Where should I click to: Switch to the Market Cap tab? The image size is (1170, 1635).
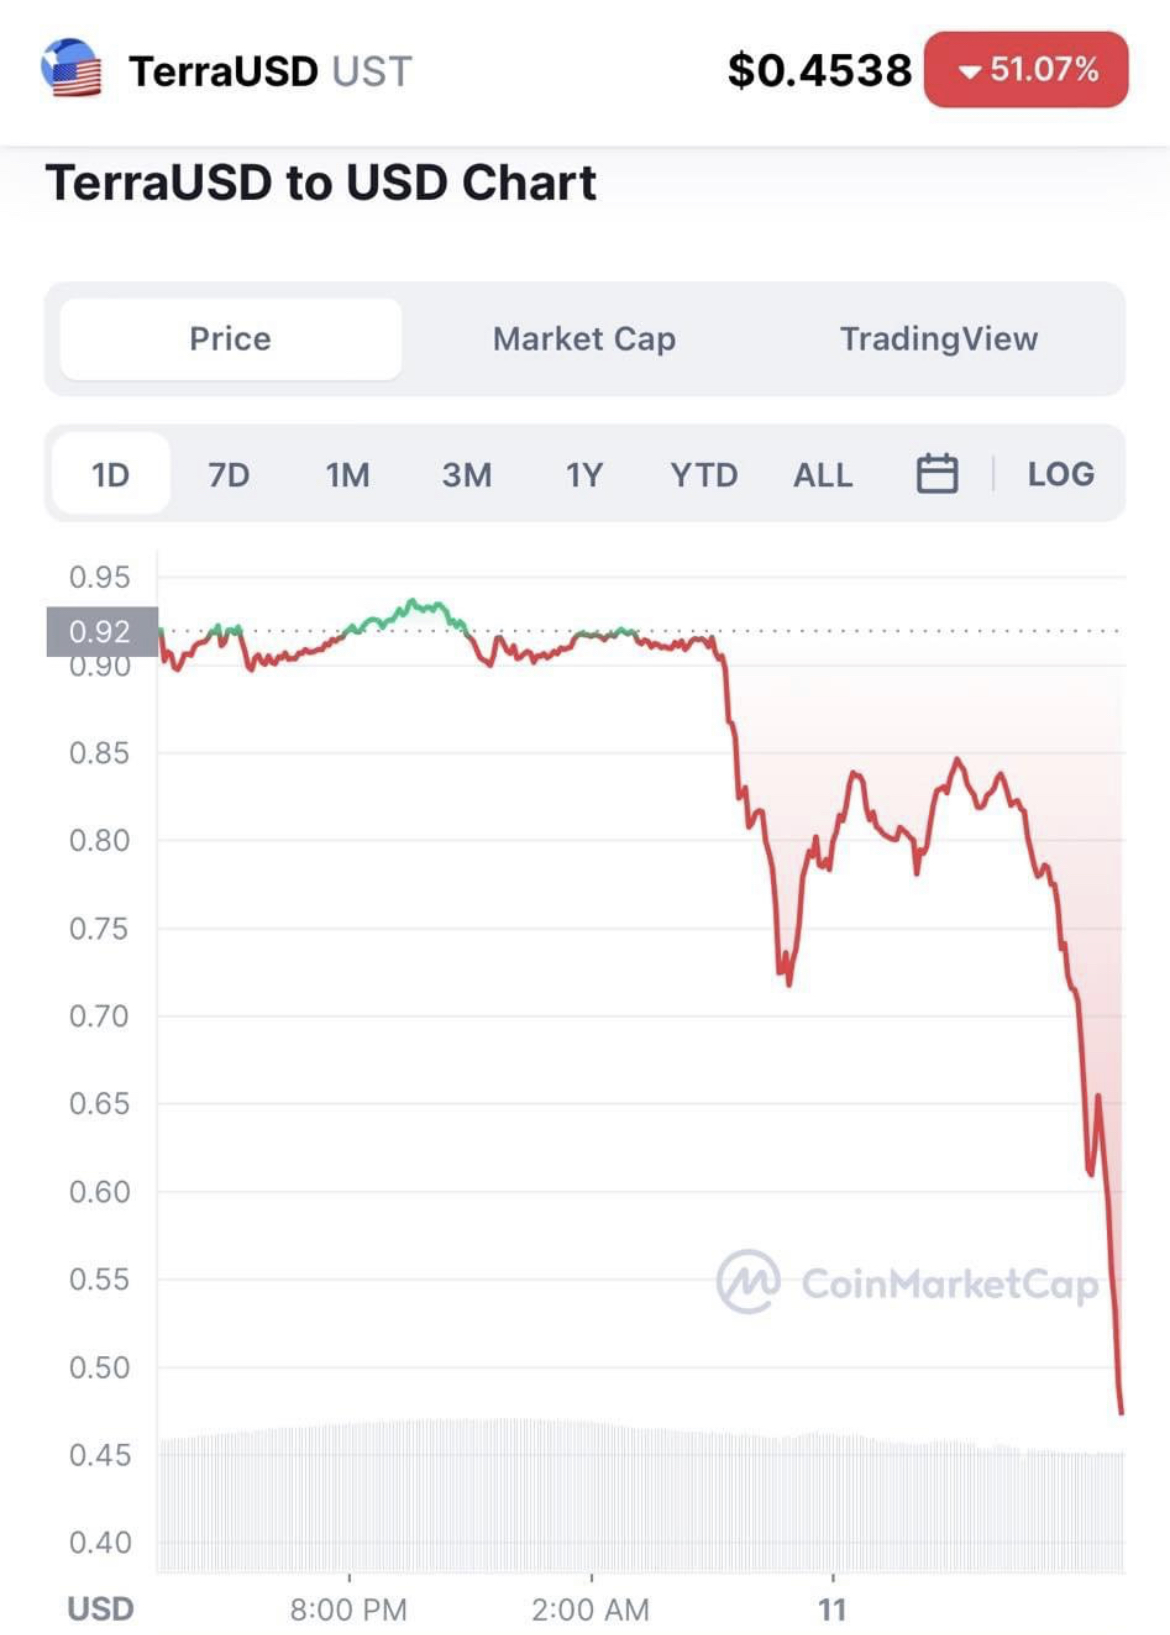coord(584,339)
